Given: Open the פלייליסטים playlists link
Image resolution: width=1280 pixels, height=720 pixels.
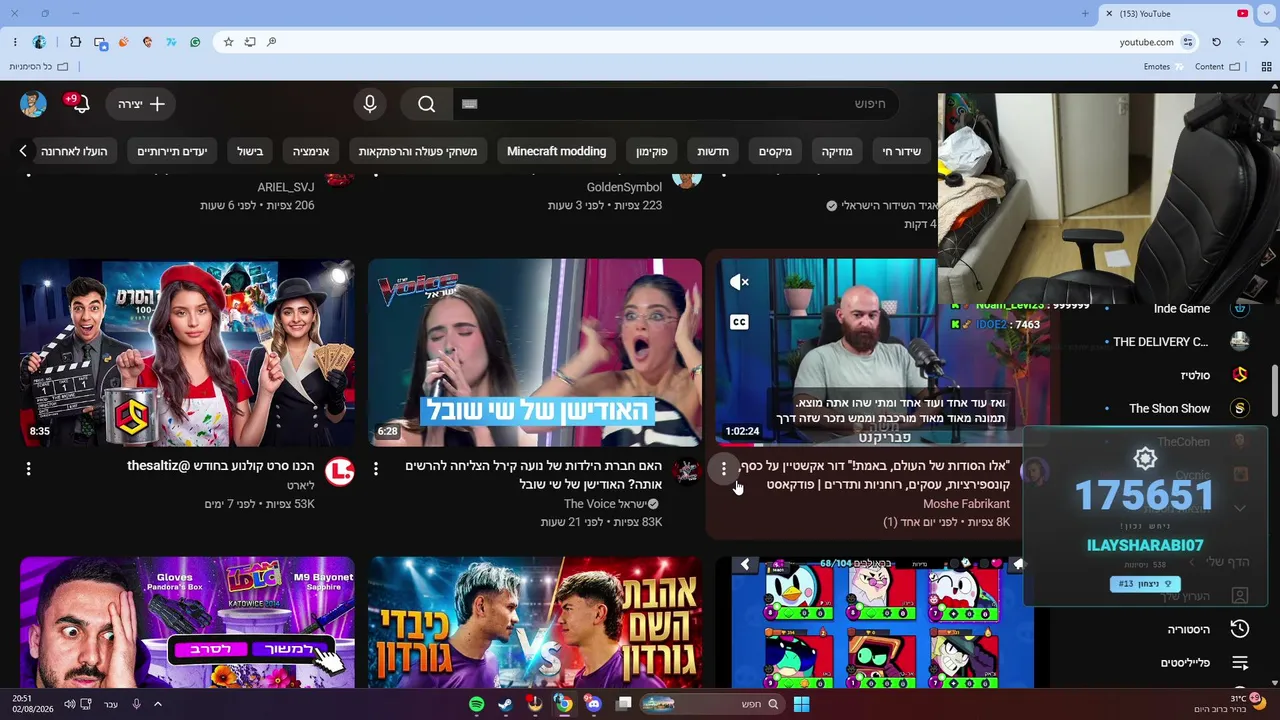Looking at the screenshot, I should pos(1185,663).
